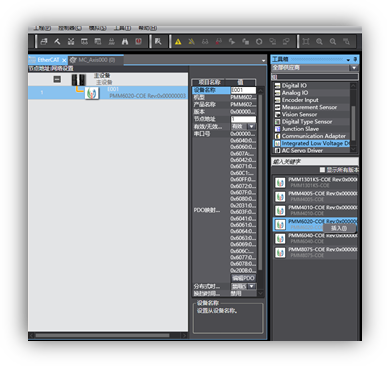This screenshot has width=387, height=366.
Task: Click the Edit PDO button
Action: (243, 278)
